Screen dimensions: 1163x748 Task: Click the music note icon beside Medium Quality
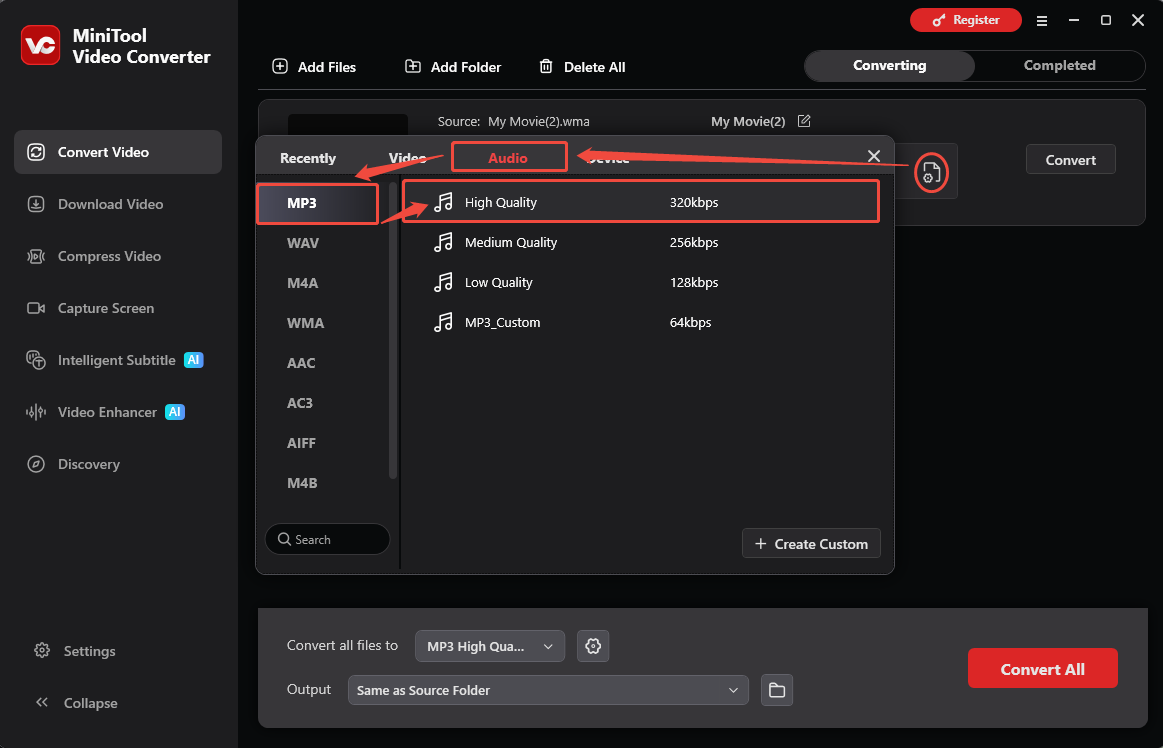(443, 242)
